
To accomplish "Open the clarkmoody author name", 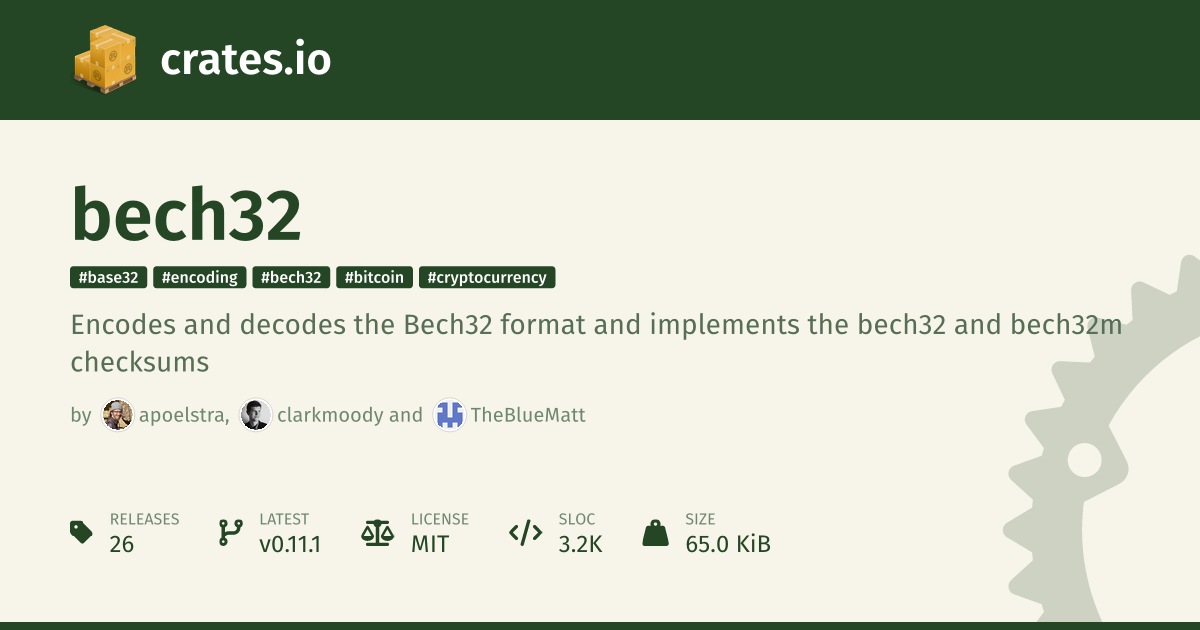I will click(x=329, y=415).
